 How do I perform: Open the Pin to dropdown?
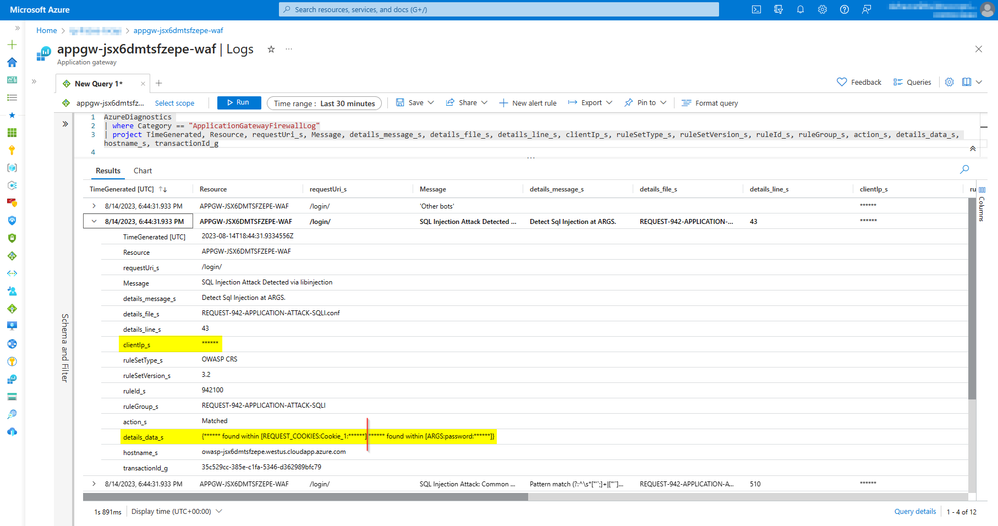(645, 103)
